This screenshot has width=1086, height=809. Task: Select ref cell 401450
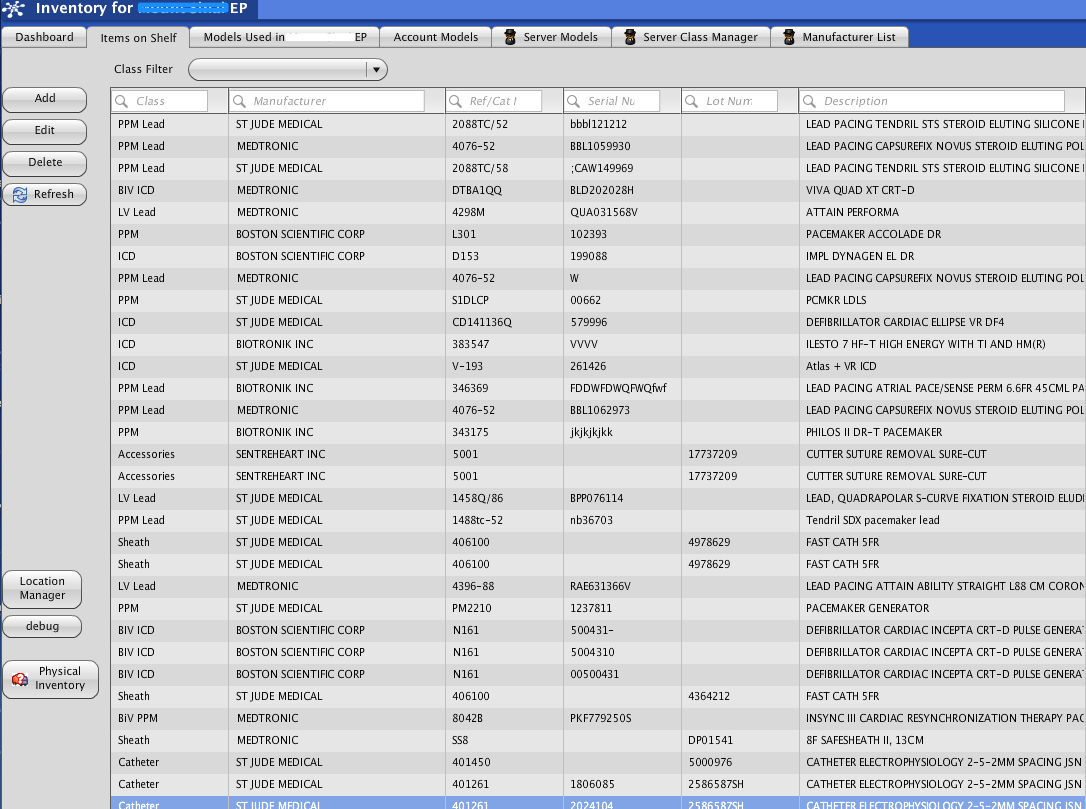pyautogui.click(x=472, y=763)
